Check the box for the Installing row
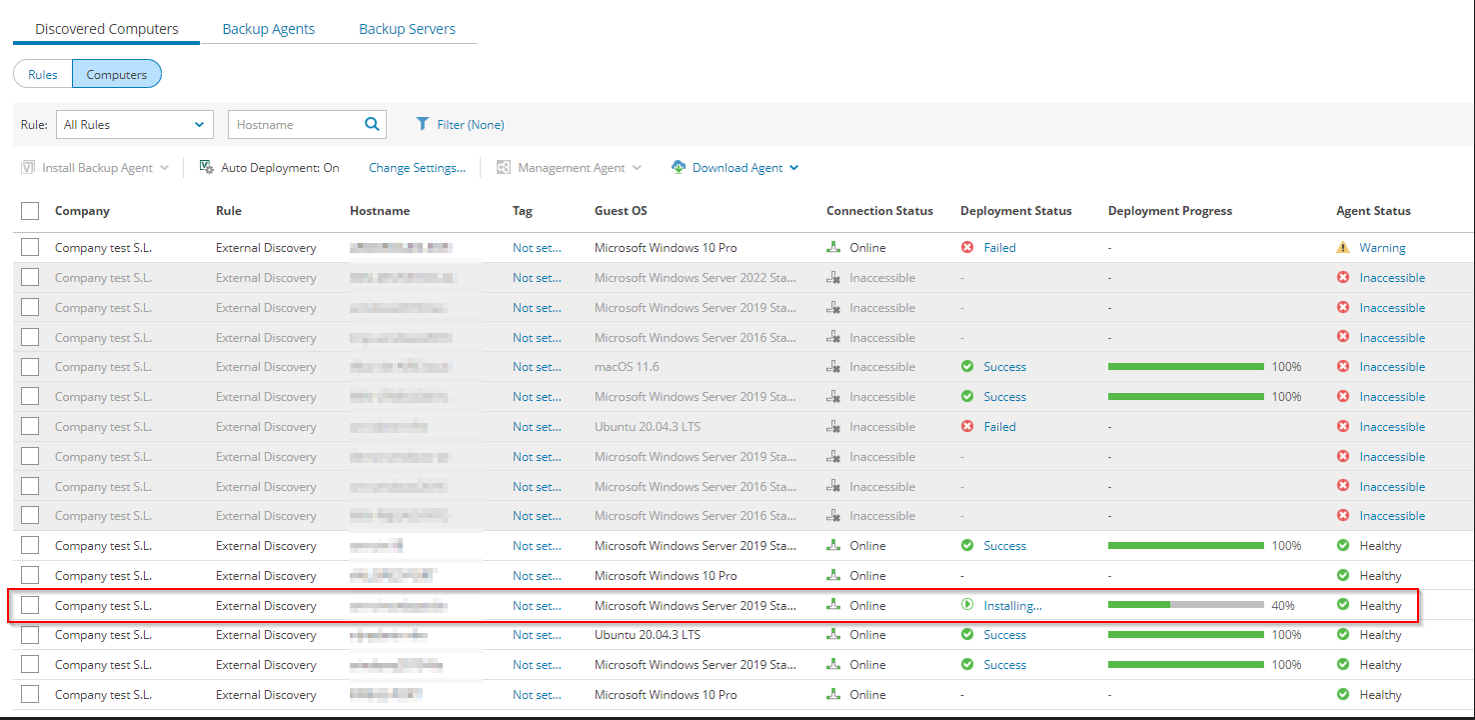This screenshot has width=1475, height=720. (x=30, y=606)
